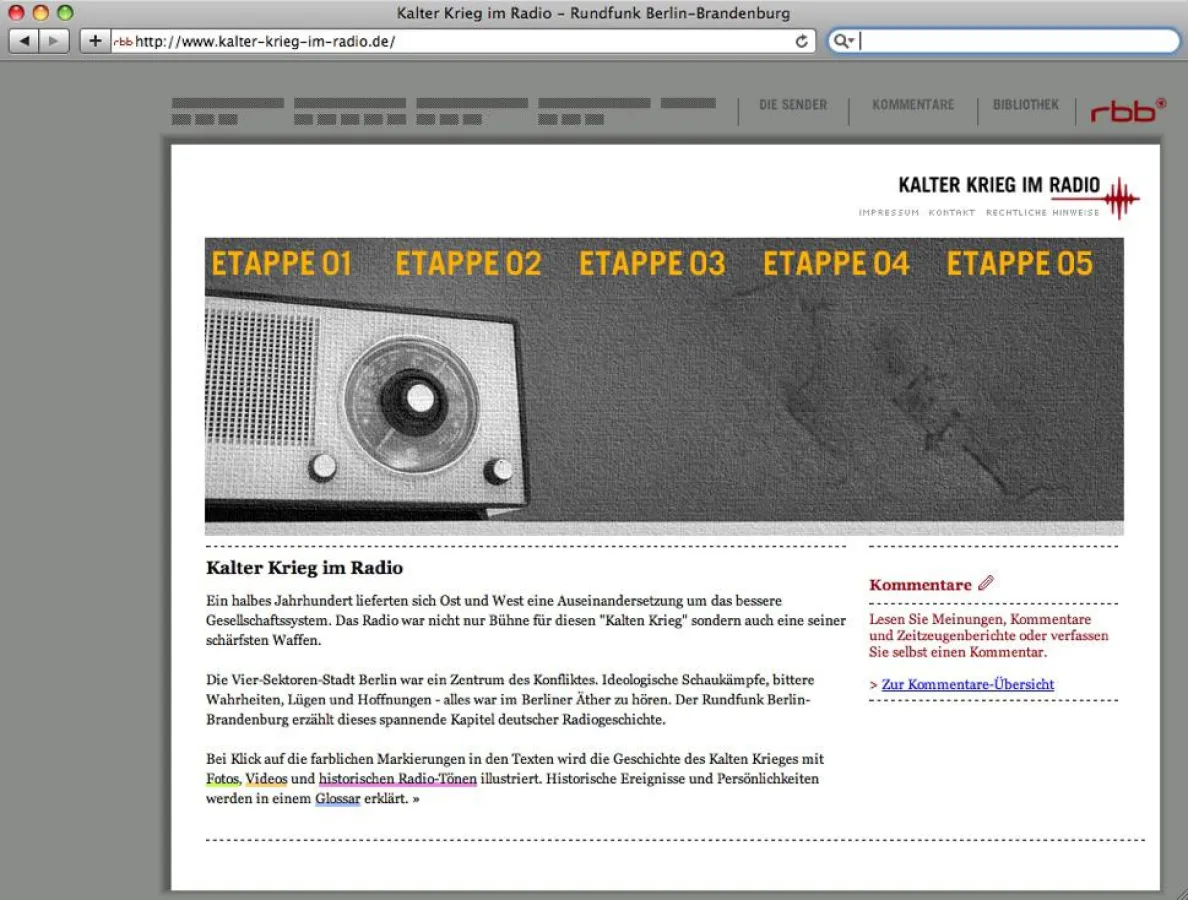The height and width of the screenshot is (900, 1188).
Task: Click the rbb favicon in the address bar
Action: tap(121, 41)
